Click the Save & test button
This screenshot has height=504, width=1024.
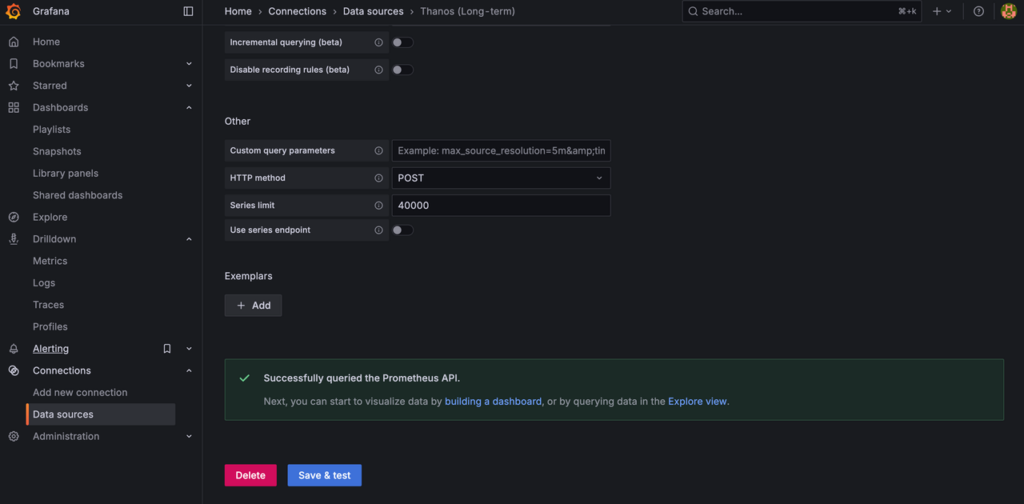click(325, 475)
